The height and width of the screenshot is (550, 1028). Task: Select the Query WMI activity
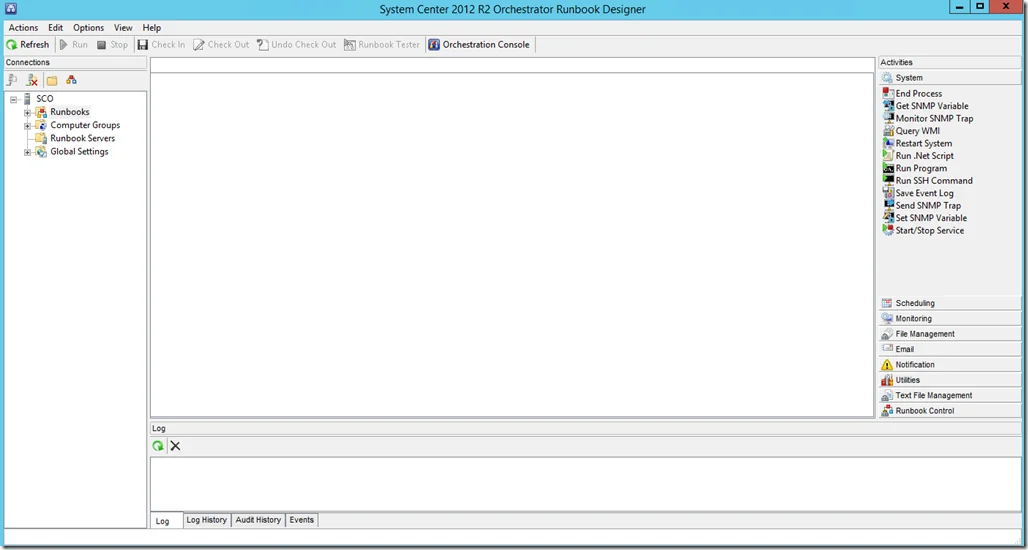[917, 131]
